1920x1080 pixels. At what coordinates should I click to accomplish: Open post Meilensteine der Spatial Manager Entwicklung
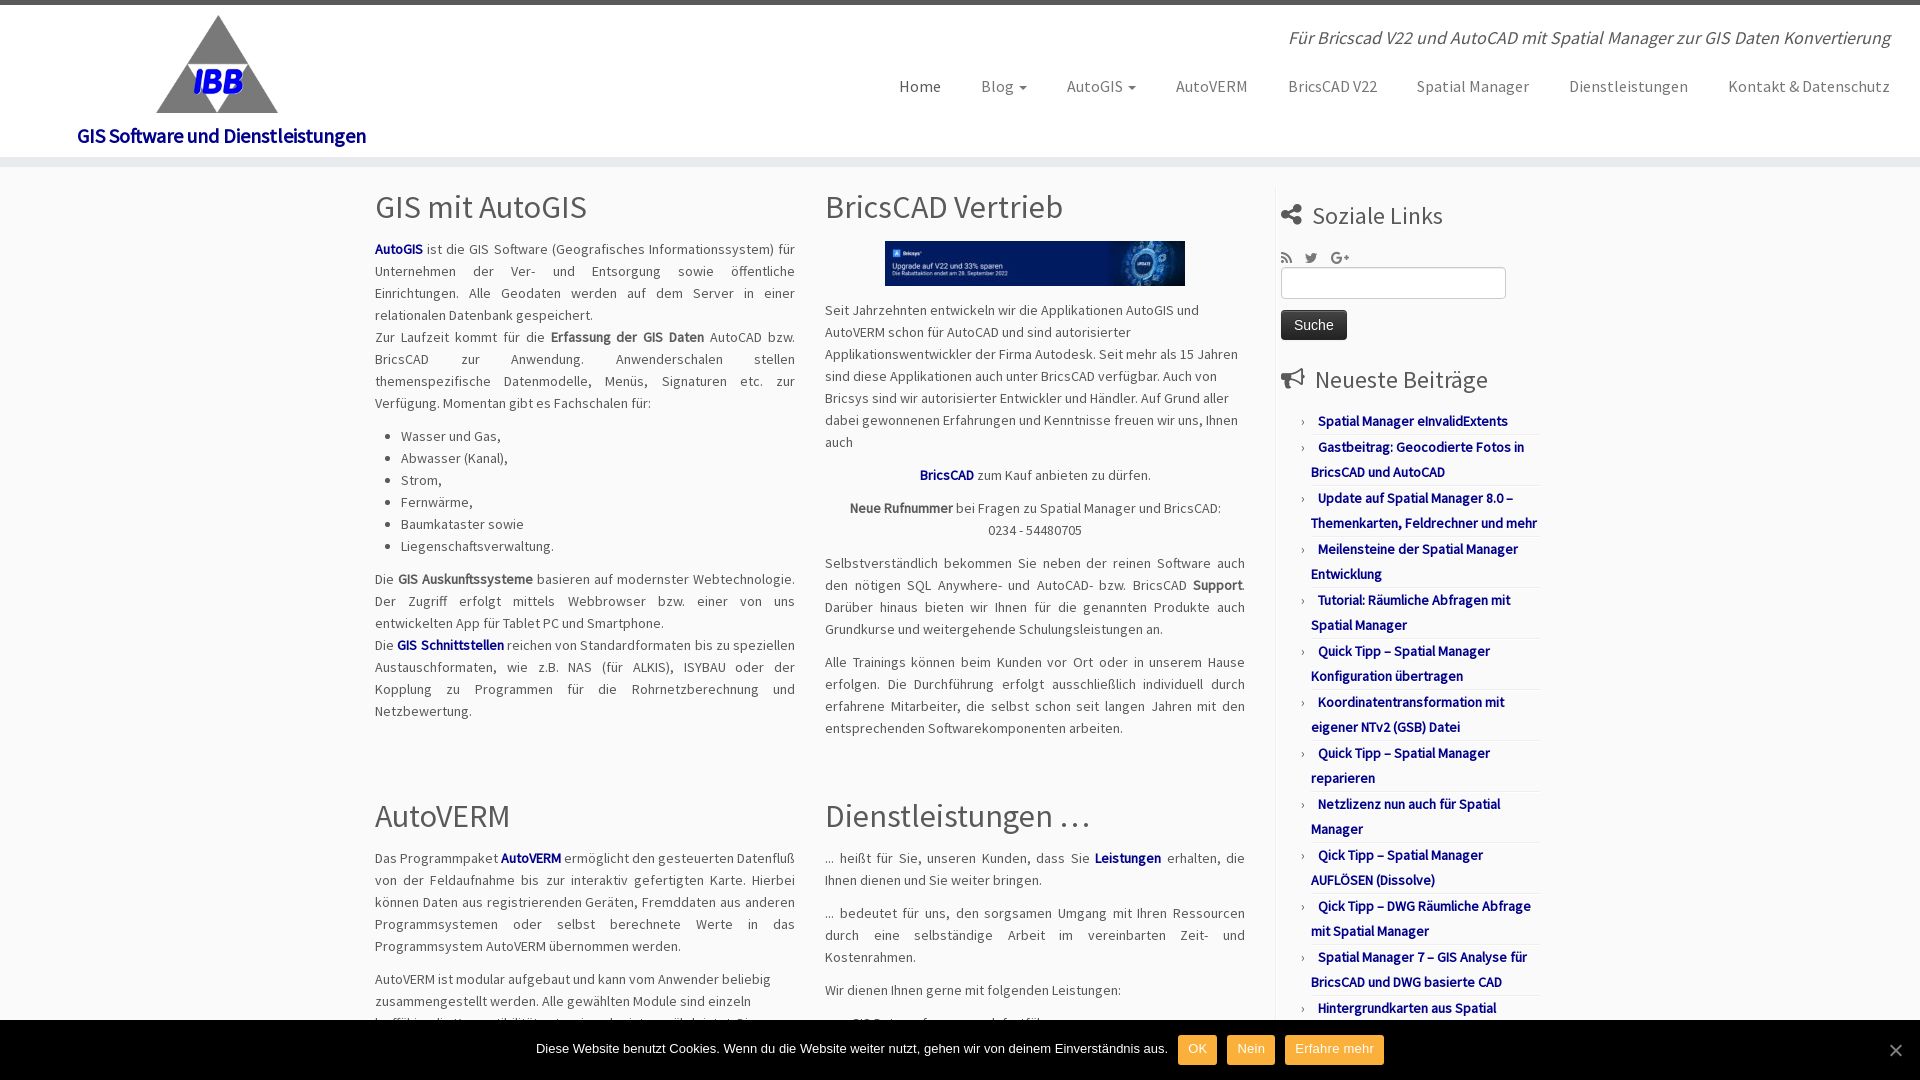tap(1414, 562)
